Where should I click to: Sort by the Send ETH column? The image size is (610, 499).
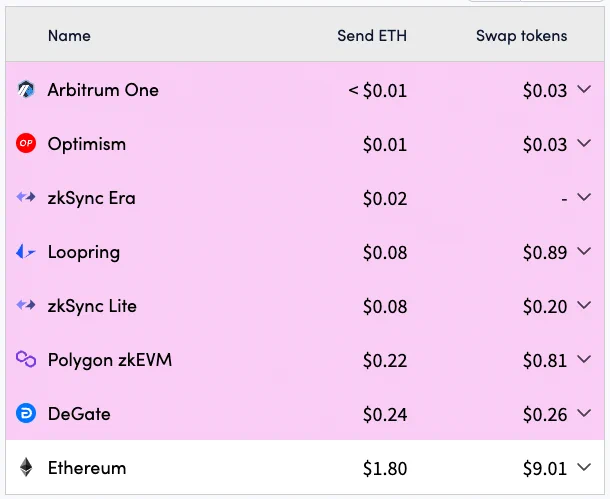[x=372, y=36]
